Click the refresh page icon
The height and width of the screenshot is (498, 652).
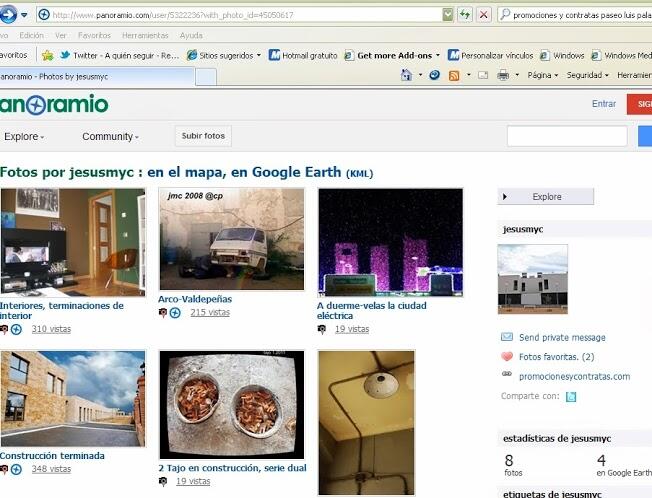coord(464,15)
